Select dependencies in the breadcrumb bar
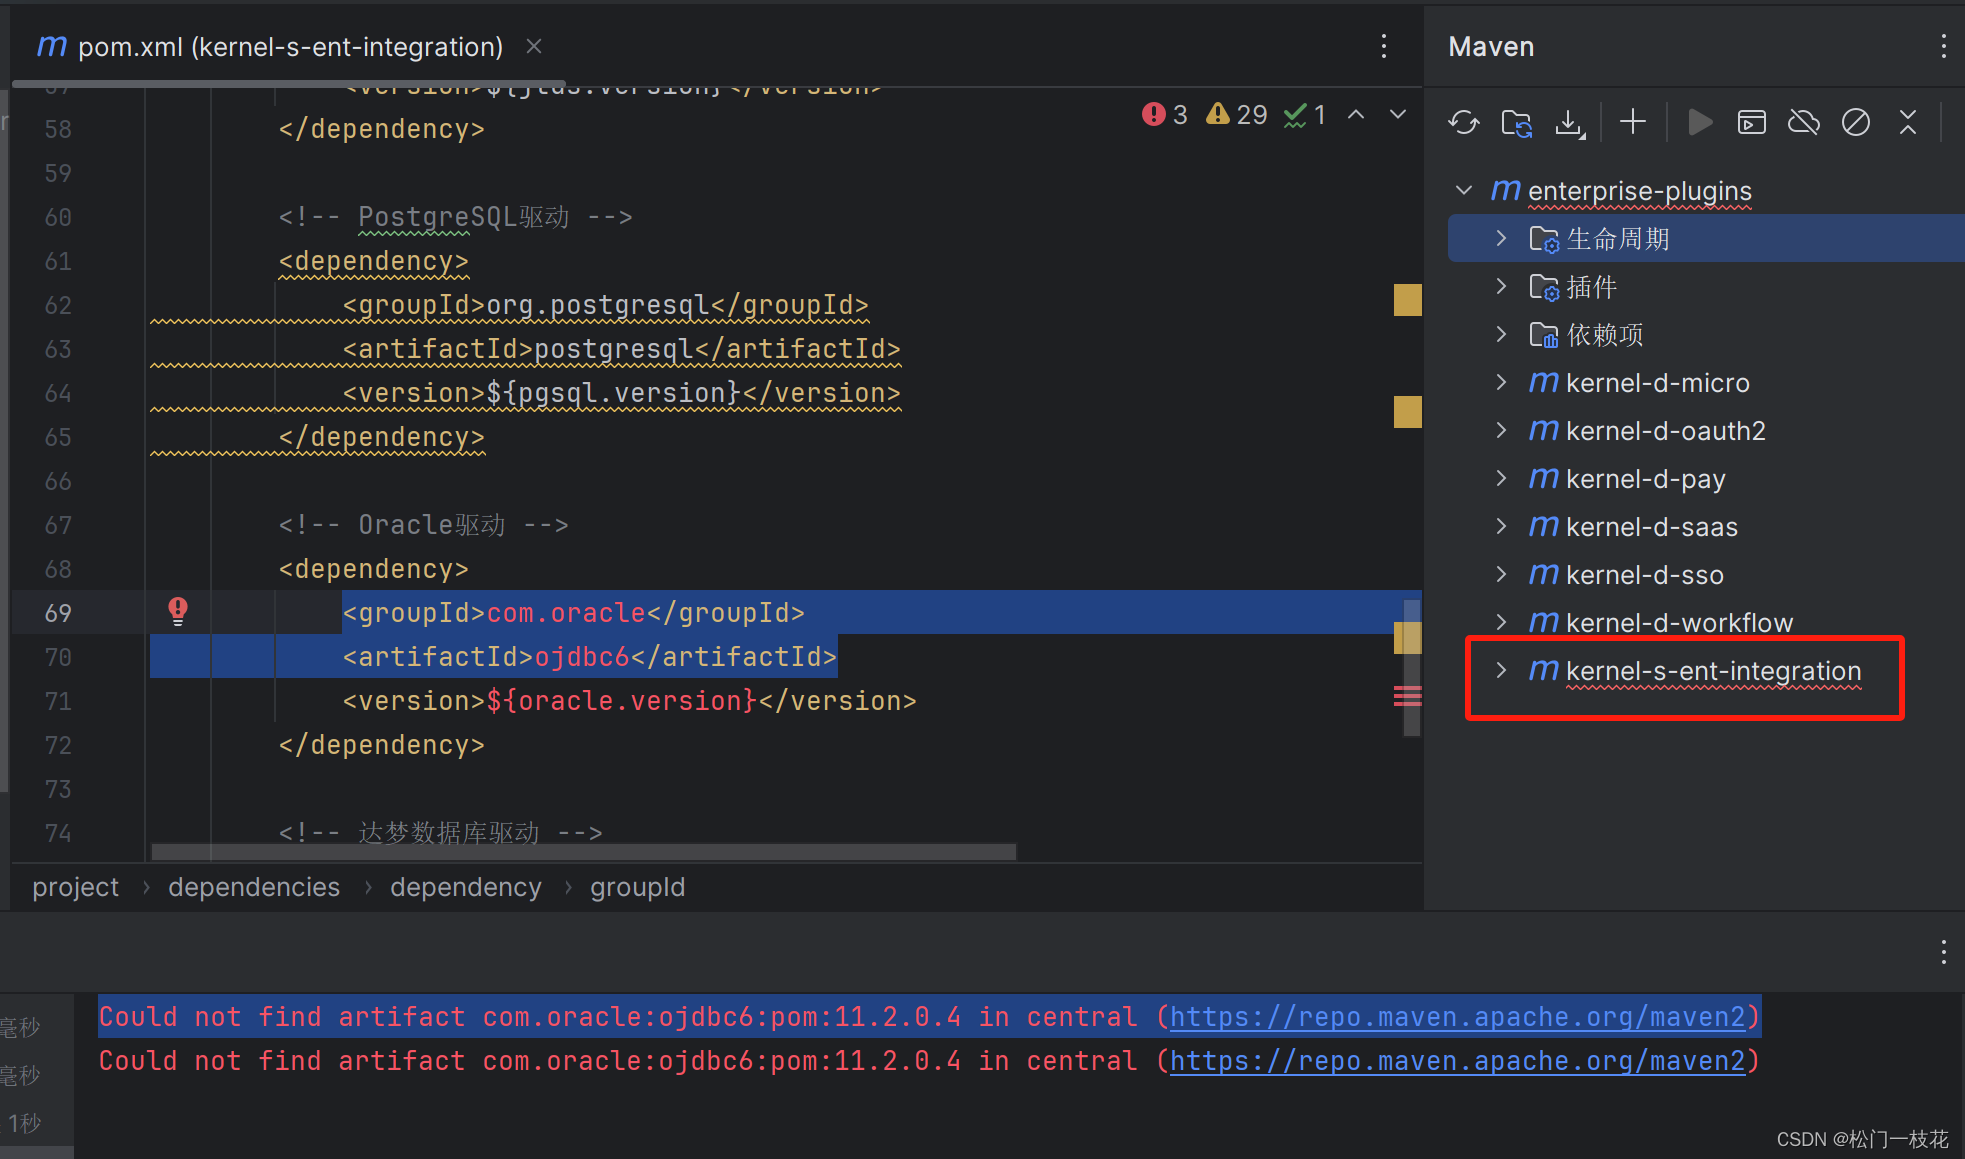1965x1159 pixels. tap(253, 887)
